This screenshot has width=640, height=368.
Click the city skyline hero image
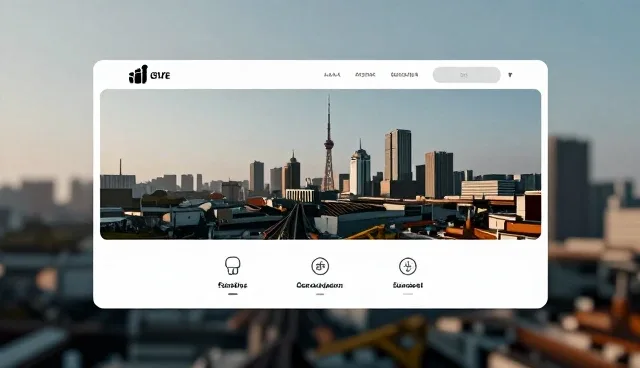click(320, 164)
